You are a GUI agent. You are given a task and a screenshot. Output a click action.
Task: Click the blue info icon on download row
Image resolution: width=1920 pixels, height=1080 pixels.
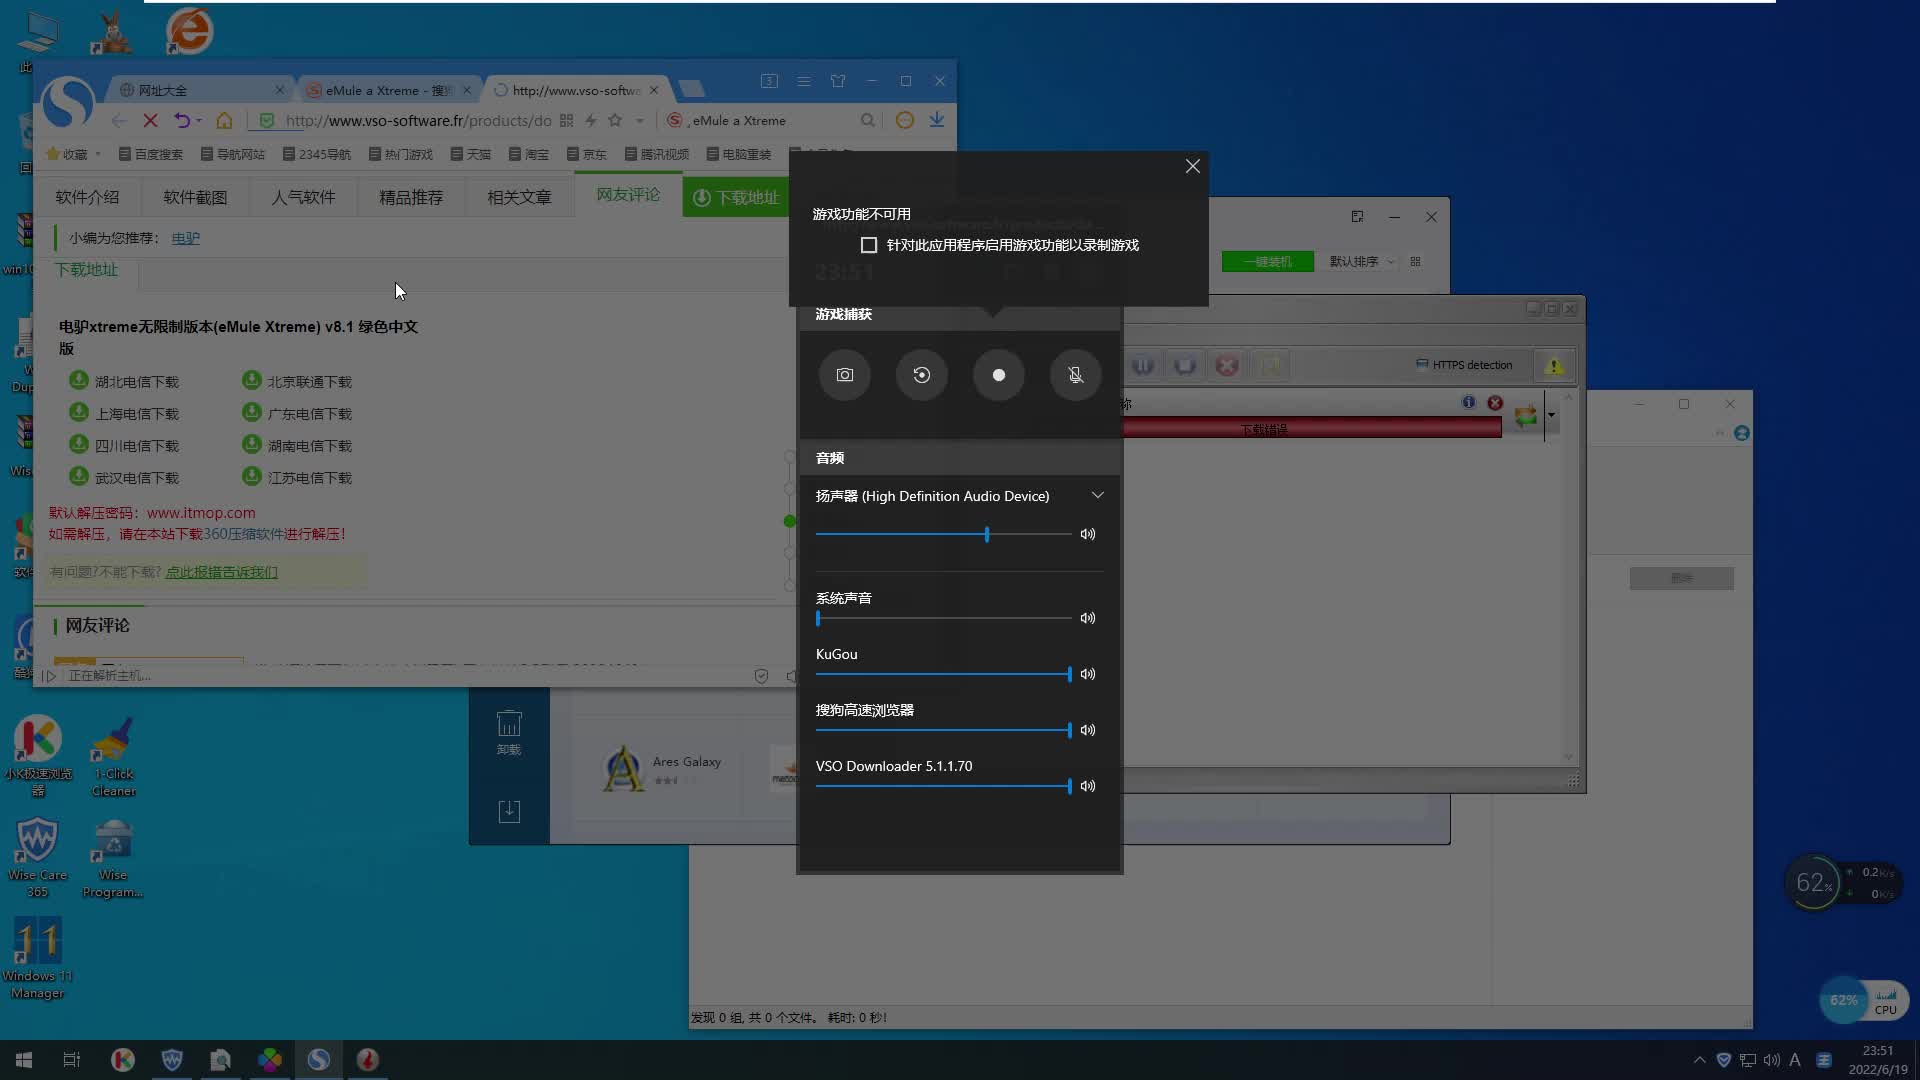(1468, 402)
